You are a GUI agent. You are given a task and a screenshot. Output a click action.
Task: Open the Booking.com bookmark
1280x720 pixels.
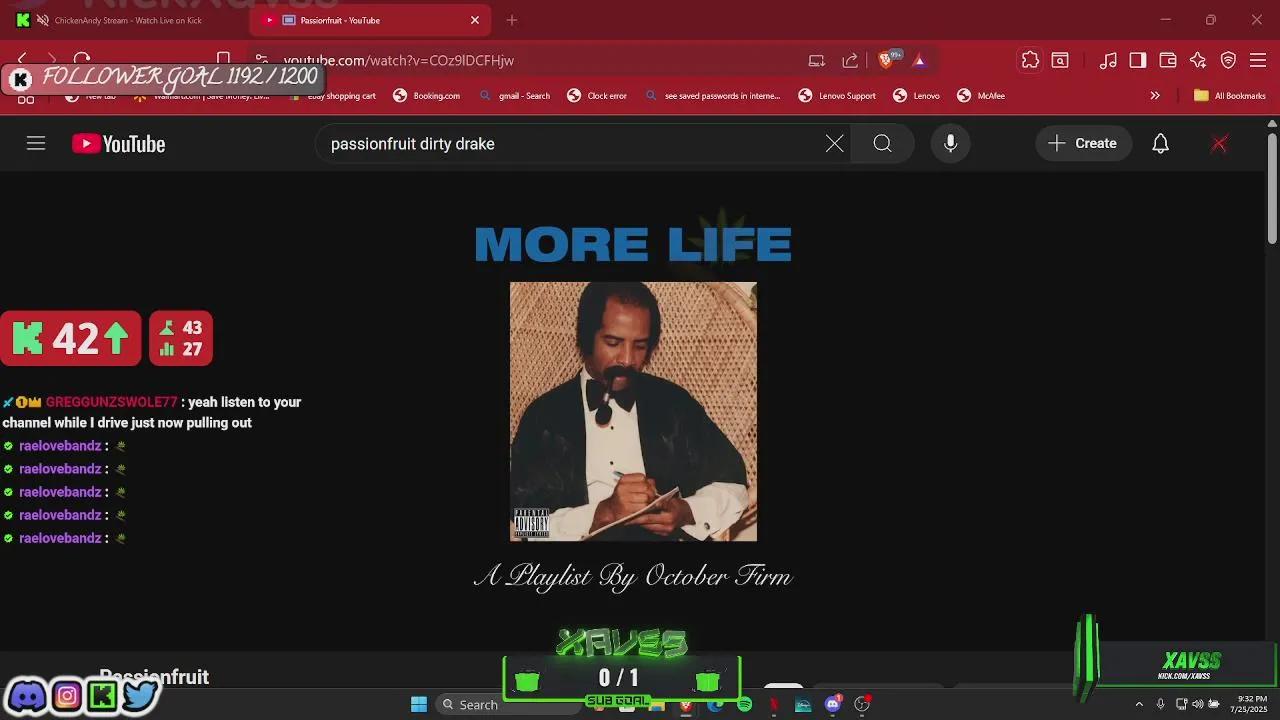(x=427, y=96)
